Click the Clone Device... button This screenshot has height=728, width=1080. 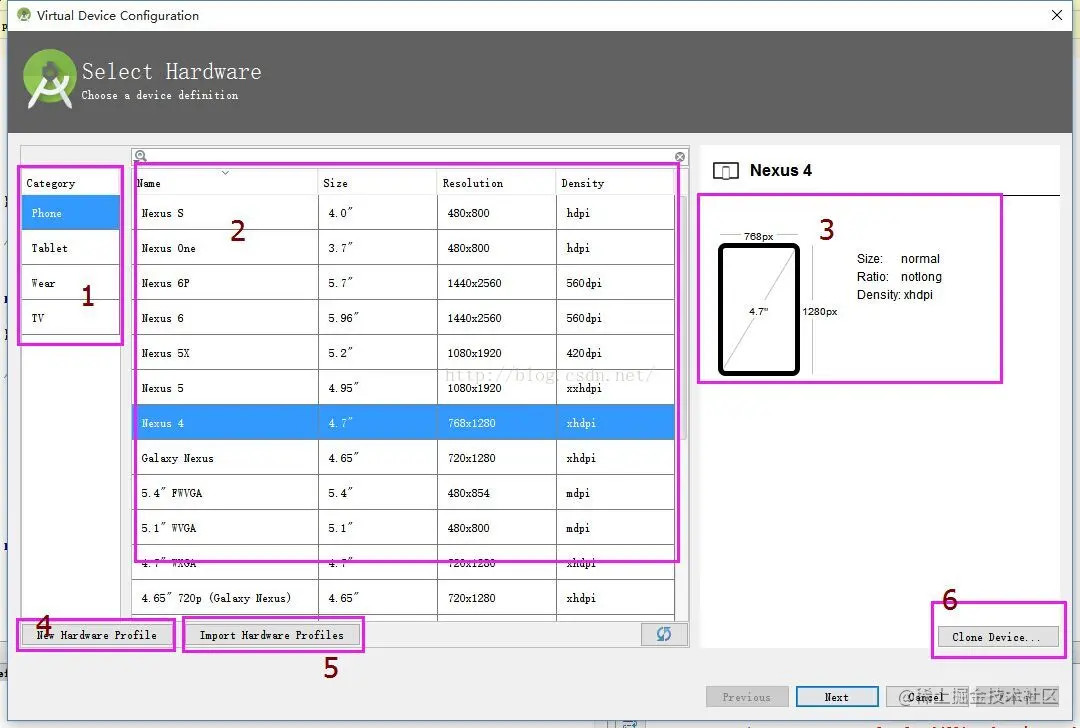pyautogui.click(x=996, y=637)
